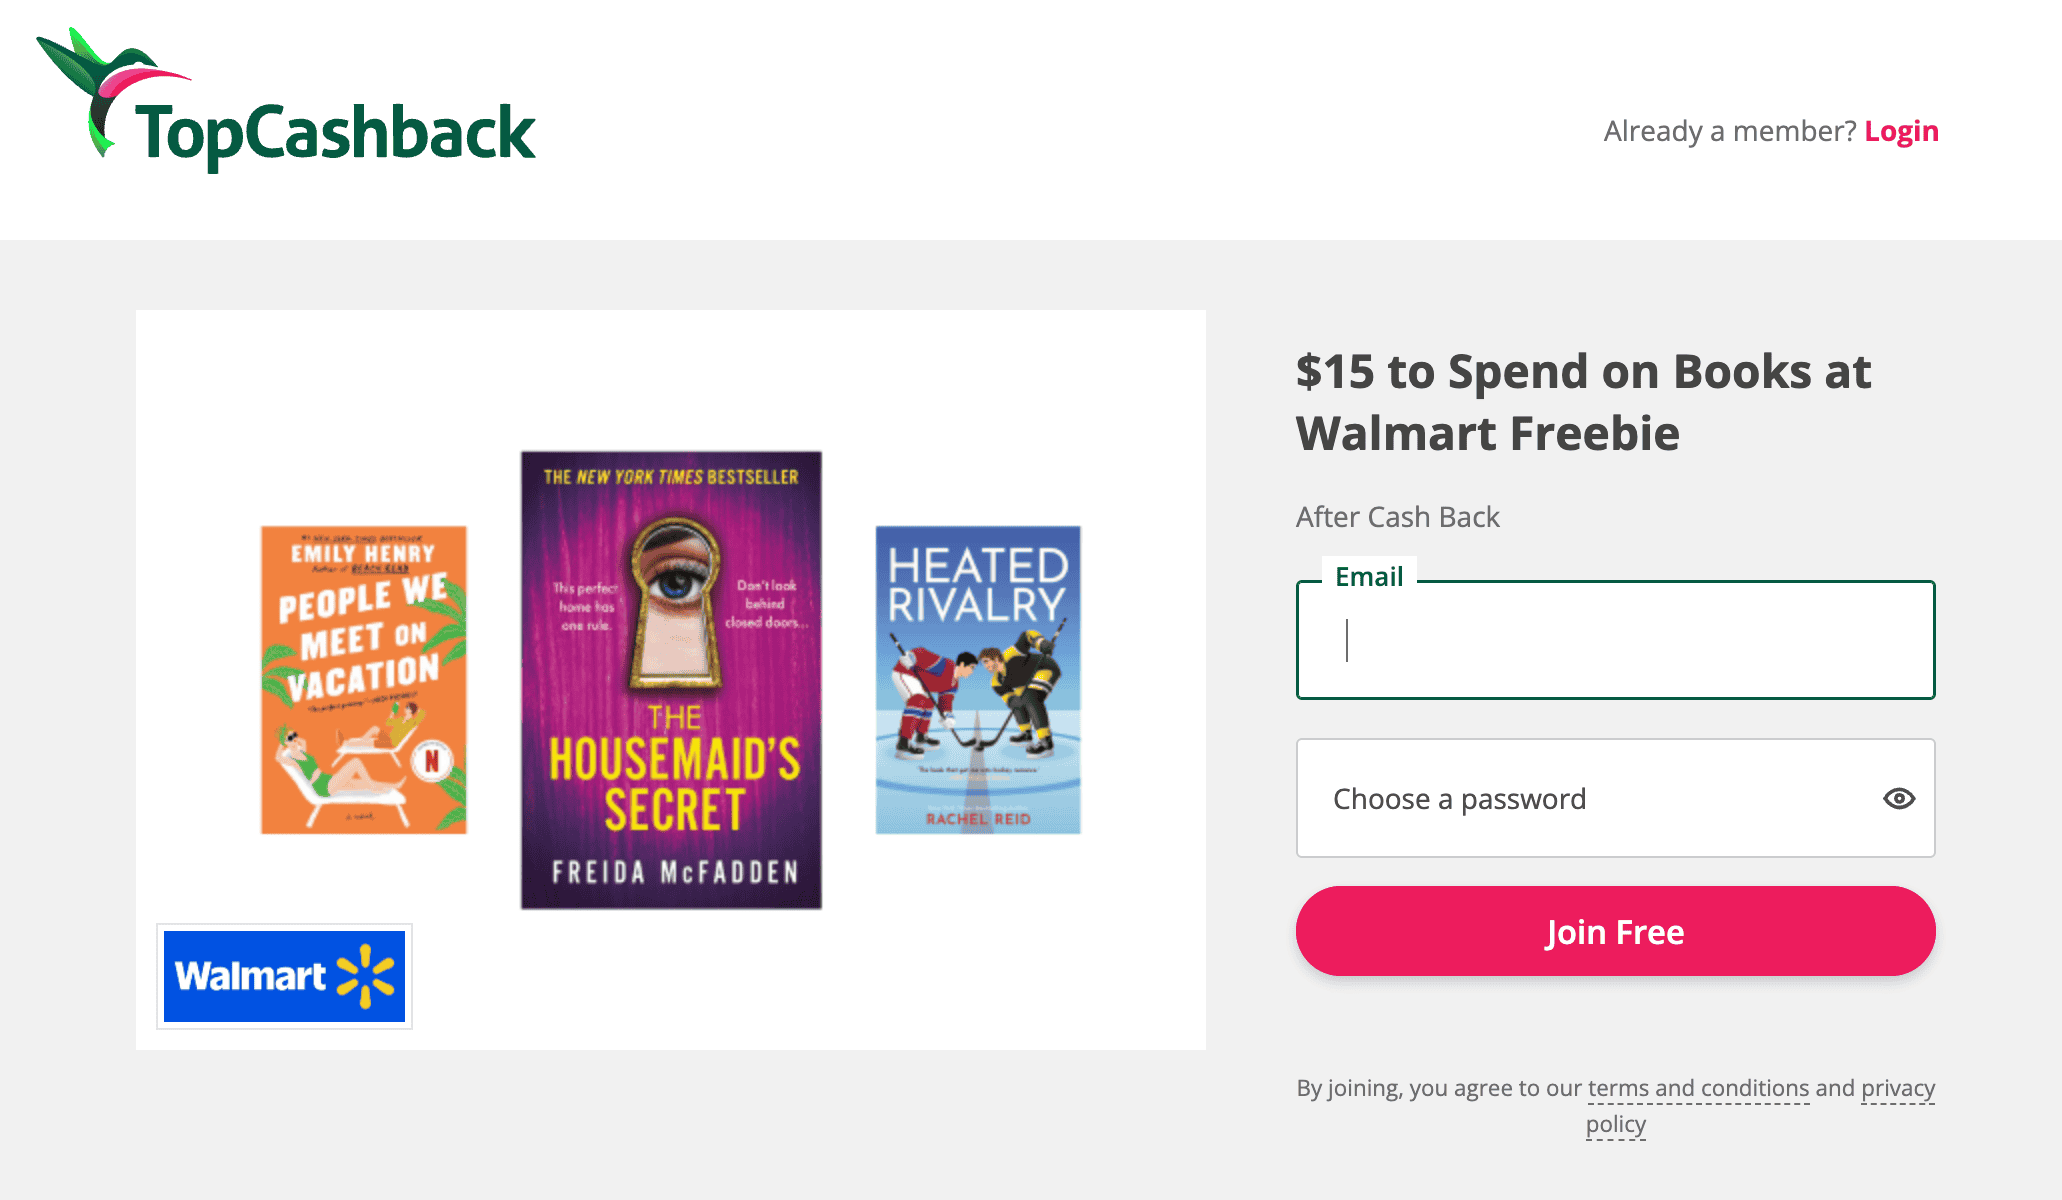Click the Walmart spark icon
The image size is (2062, 1200).
(366, 976)
